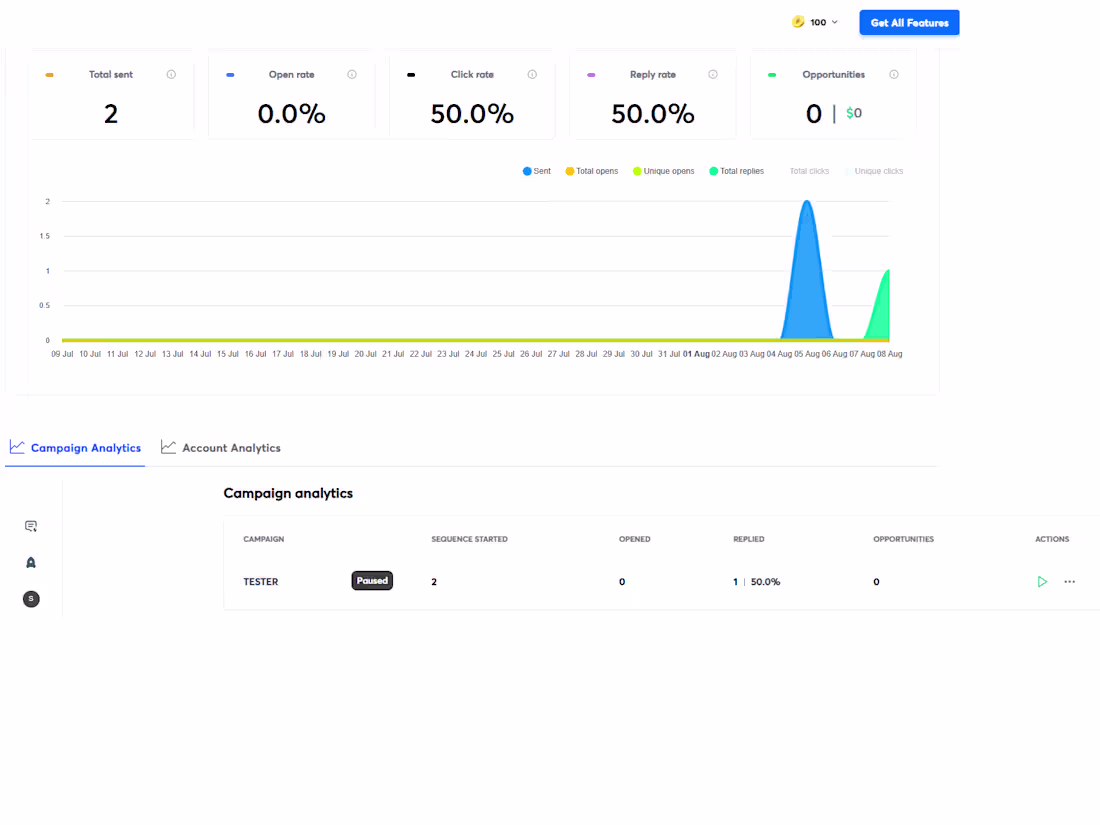1100x825 pixels.
Task: Open the chat messages icon in the sidebar
Action: (x=30, y=526)
